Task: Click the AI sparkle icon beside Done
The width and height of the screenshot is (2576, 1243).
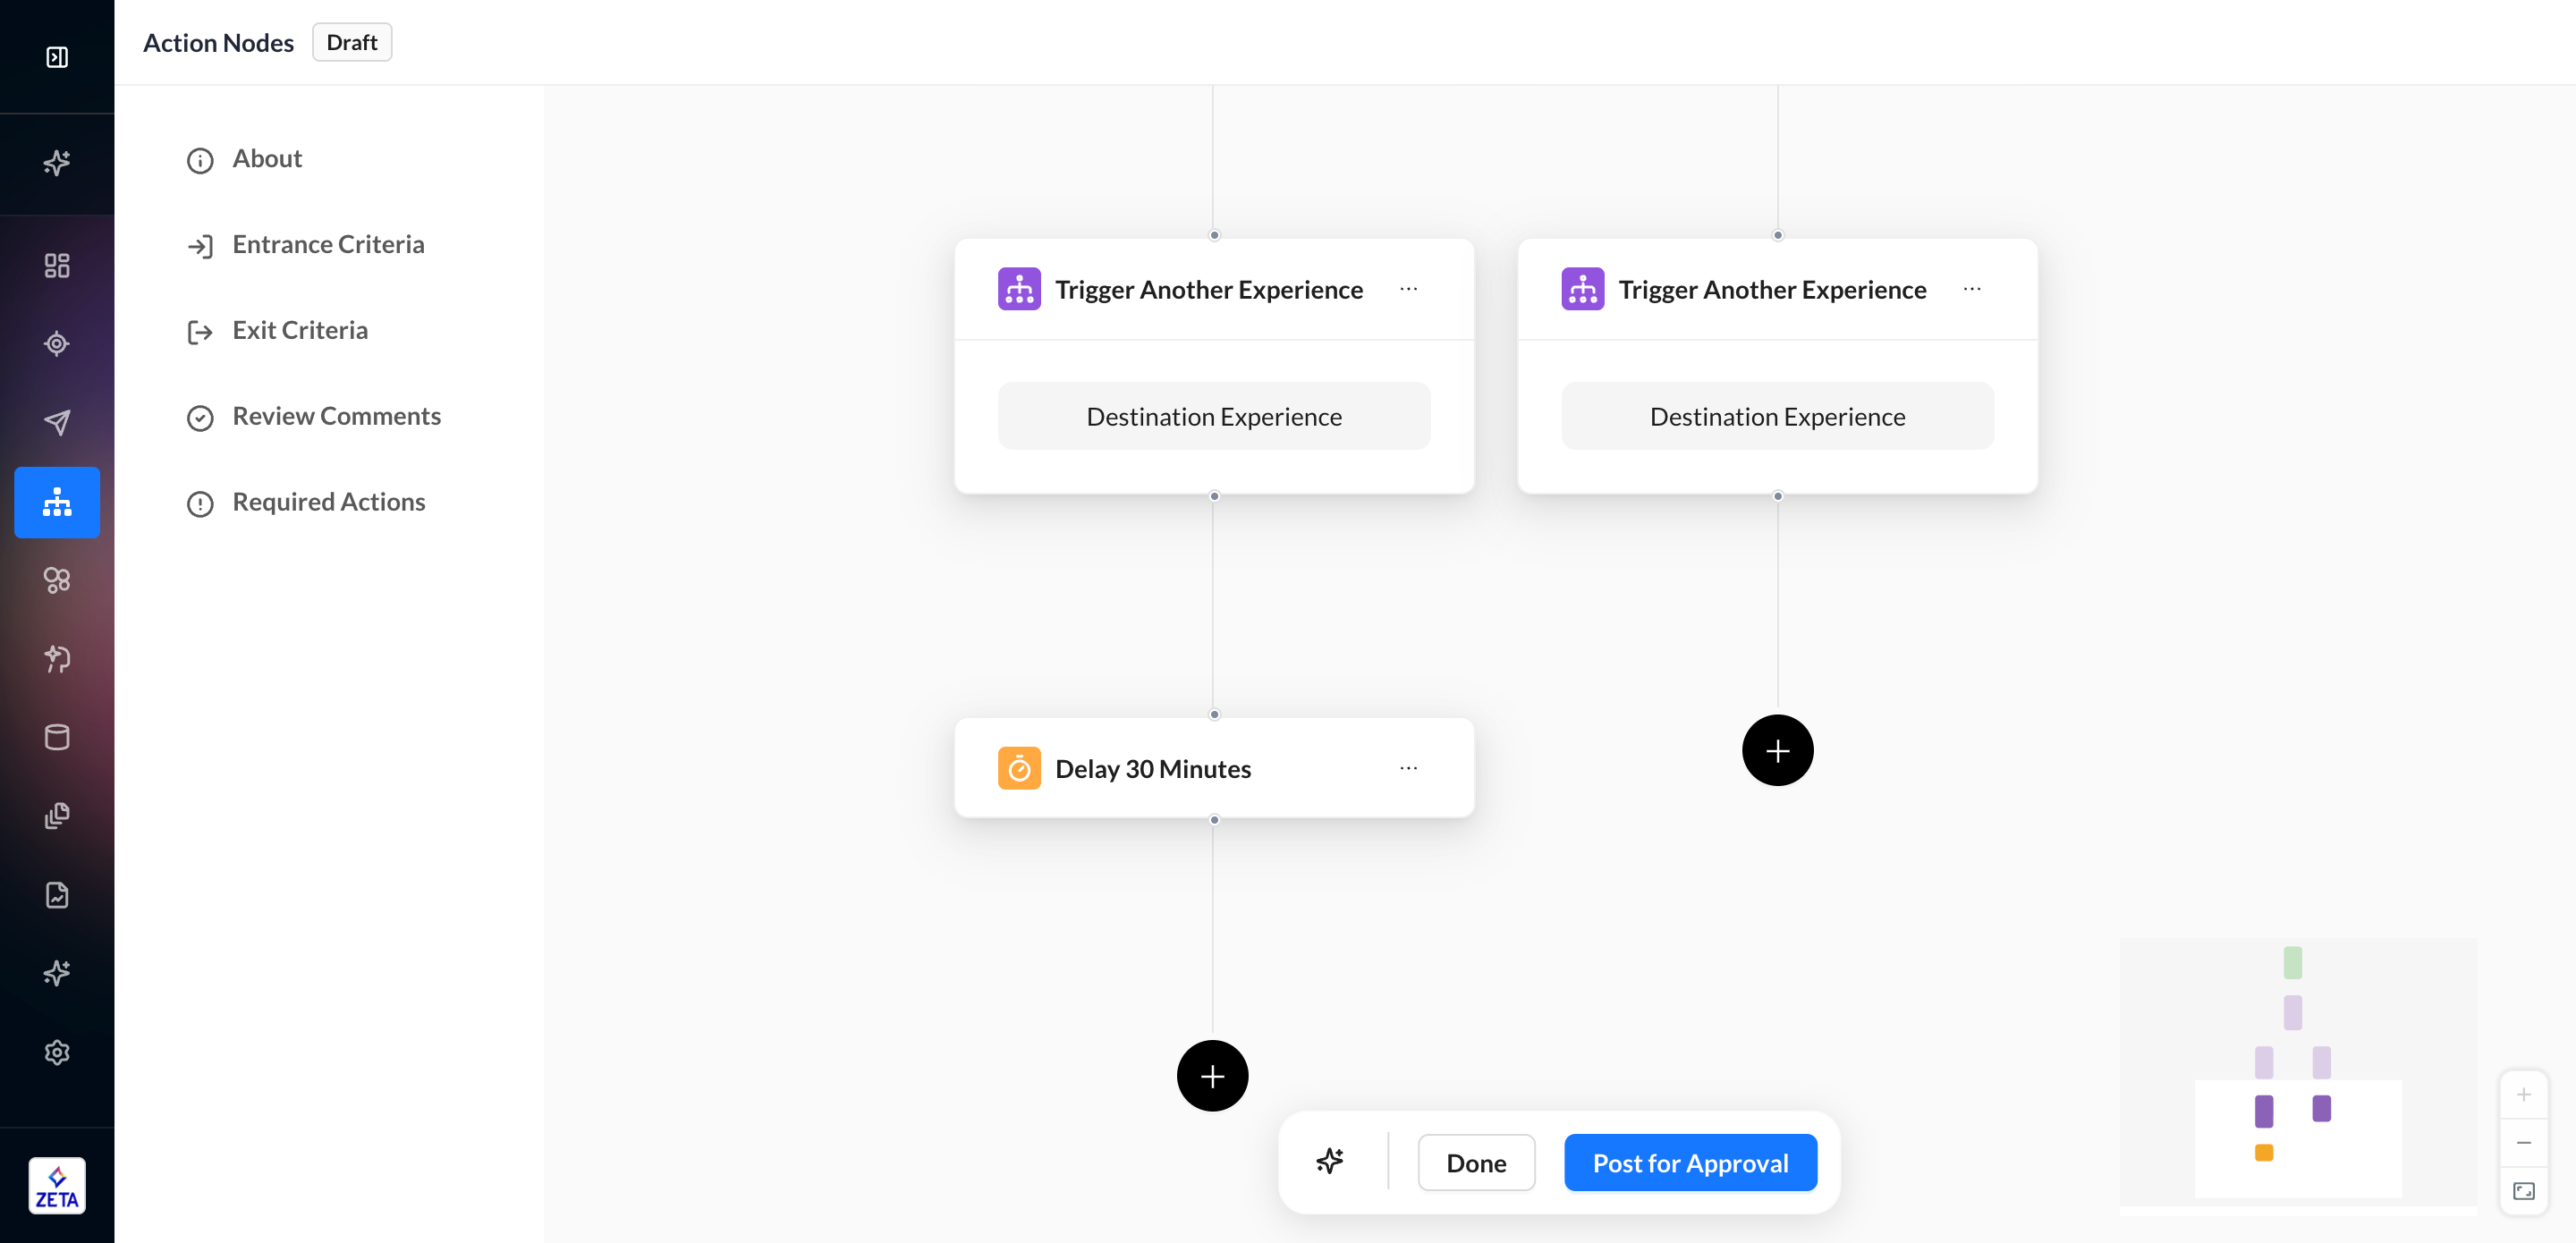Action: (x=1329, y=1162)
